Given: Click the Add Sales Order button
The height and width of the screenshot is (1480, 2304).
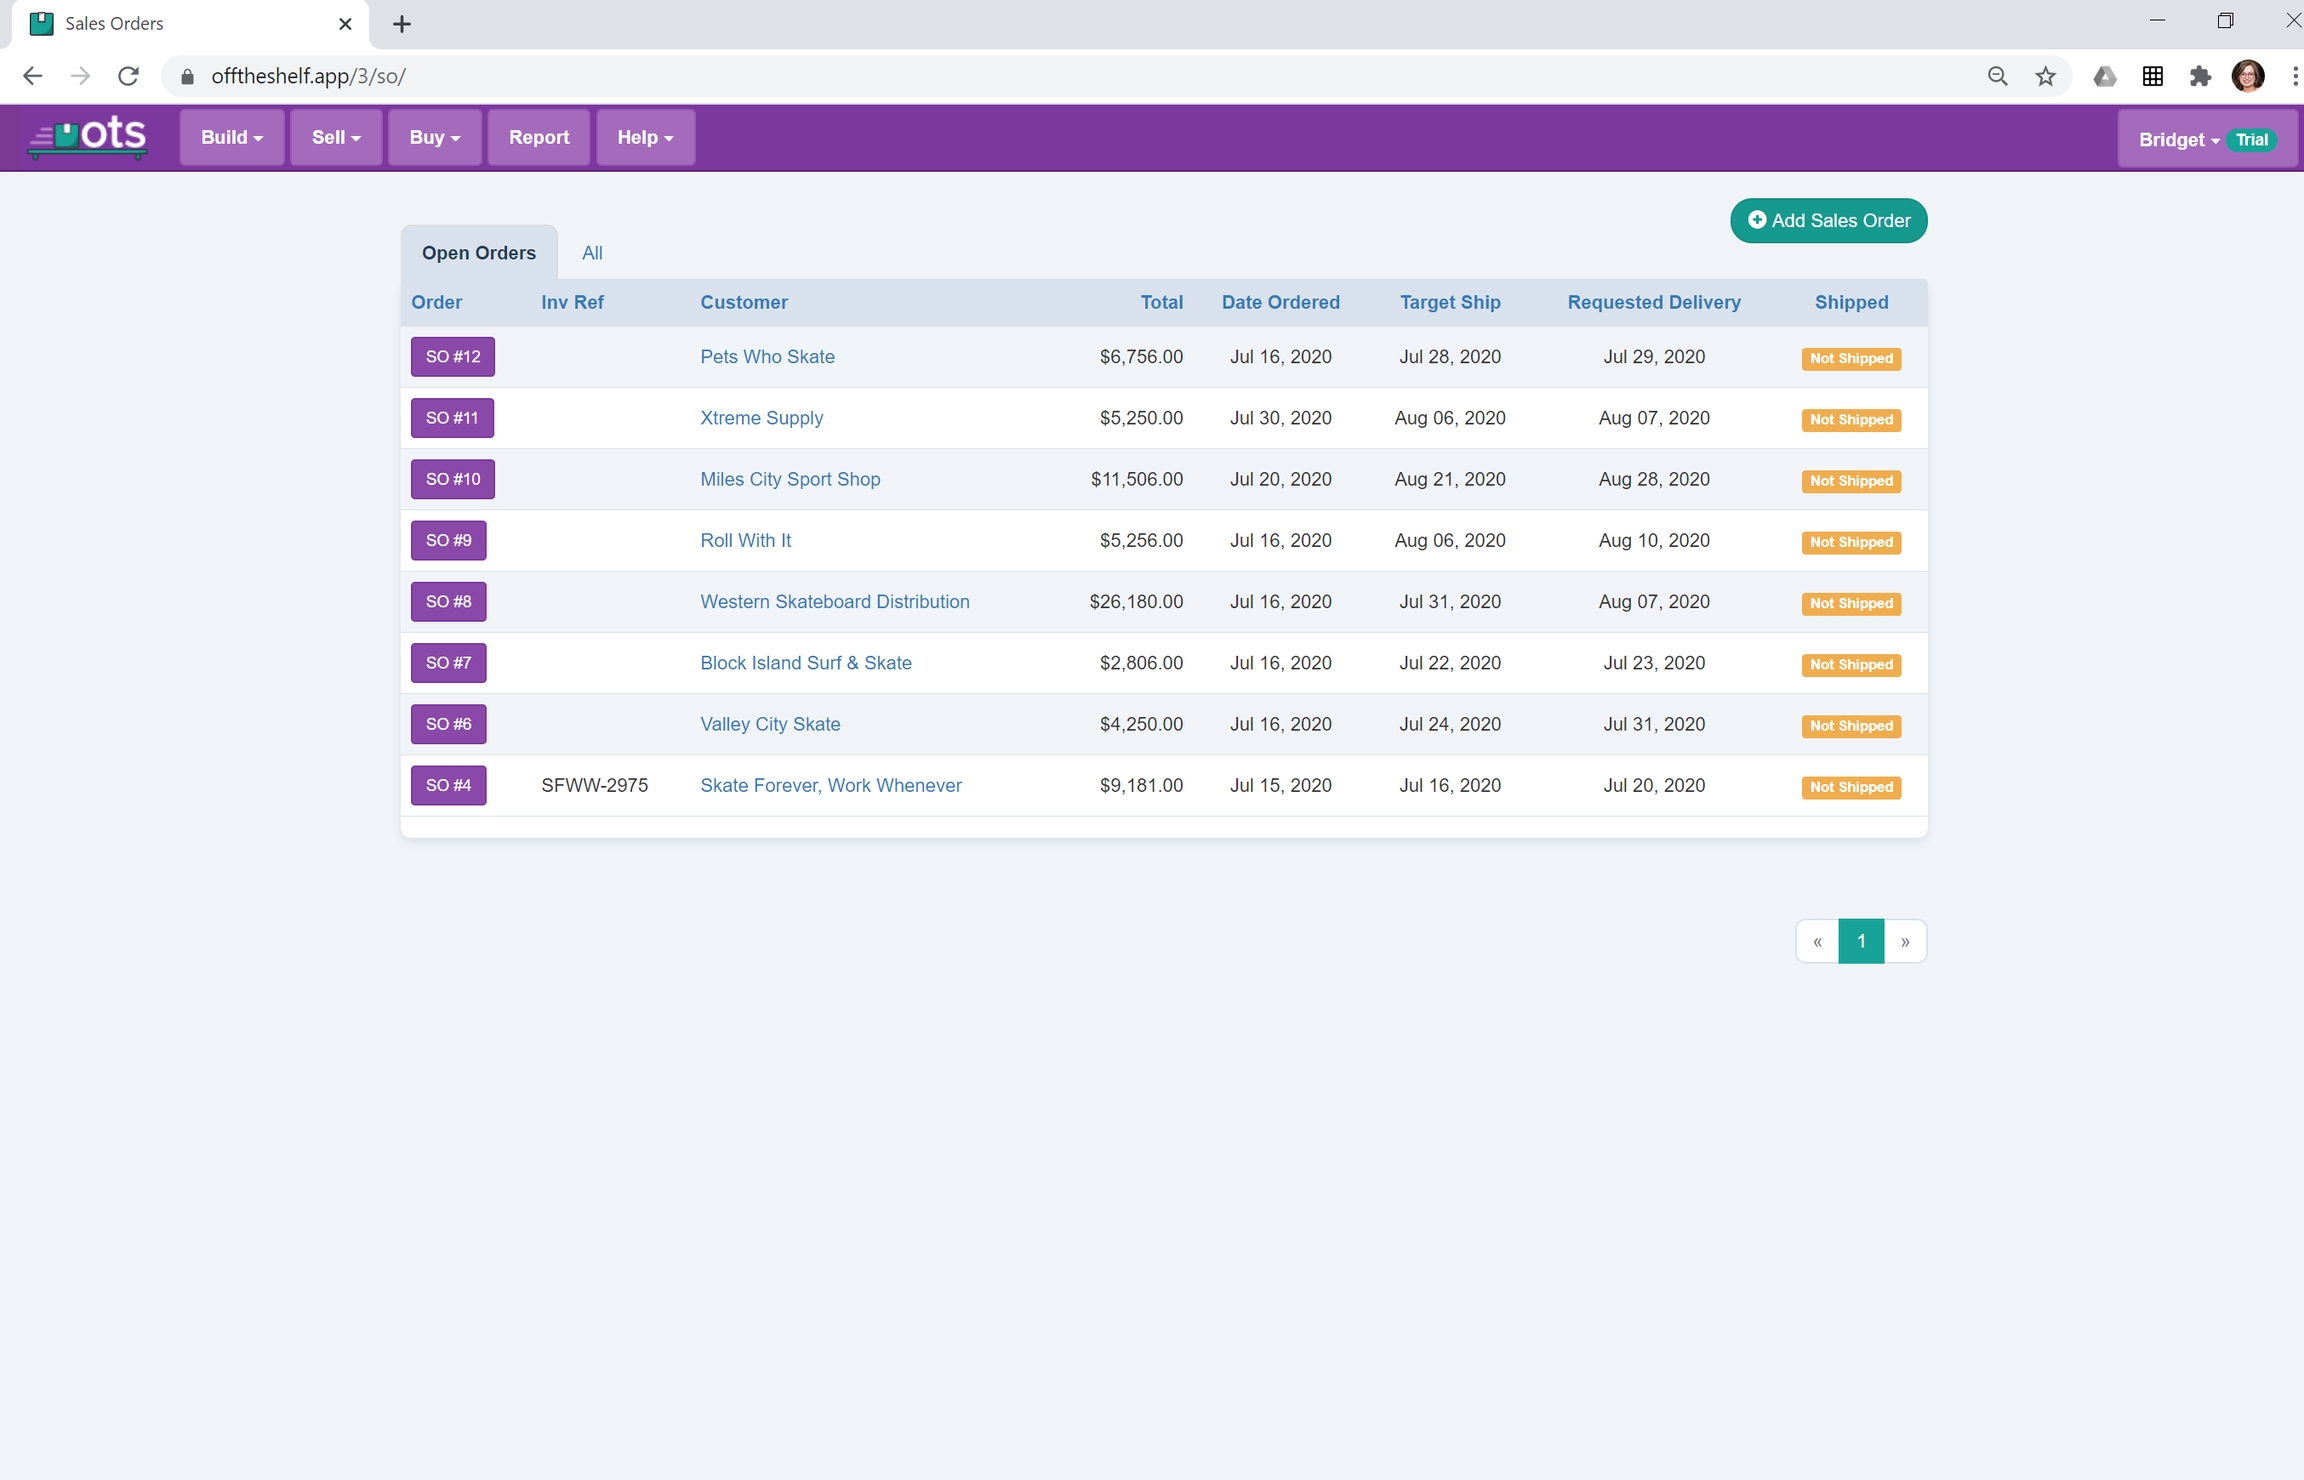Looking at the screenshot, I should click(x=1828, y=220).
